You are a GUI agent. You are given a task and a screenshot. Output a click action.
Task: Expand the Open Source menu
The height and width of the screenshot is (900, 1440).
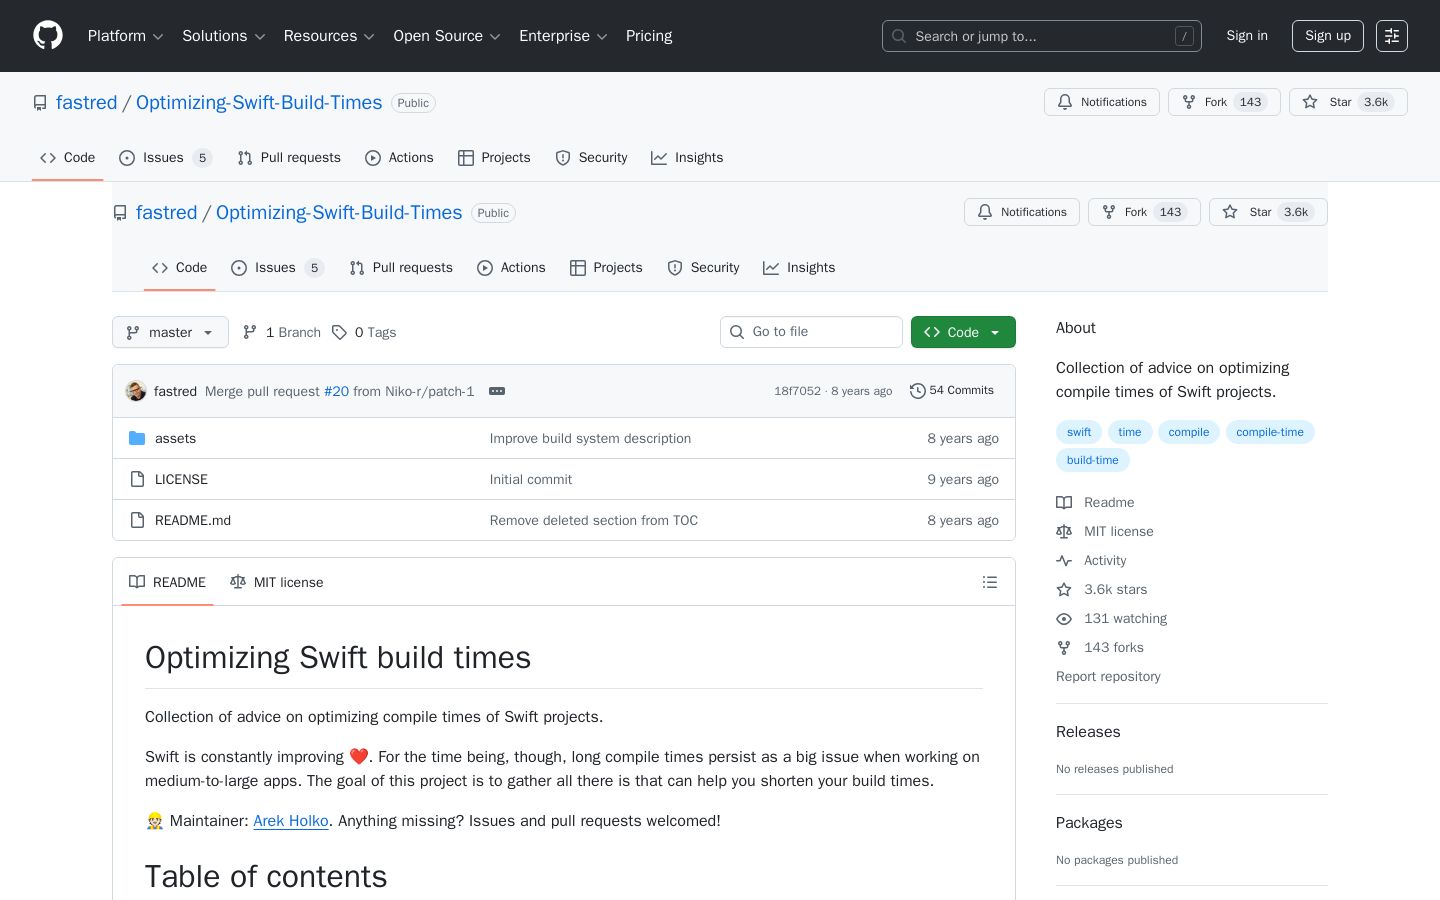447,36
